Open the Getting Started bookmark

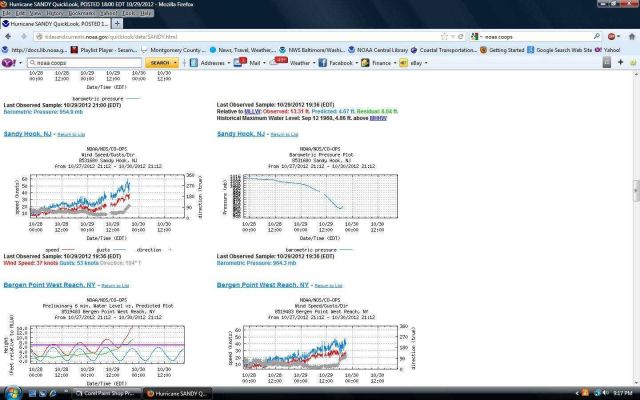click(x=502, y=50)
